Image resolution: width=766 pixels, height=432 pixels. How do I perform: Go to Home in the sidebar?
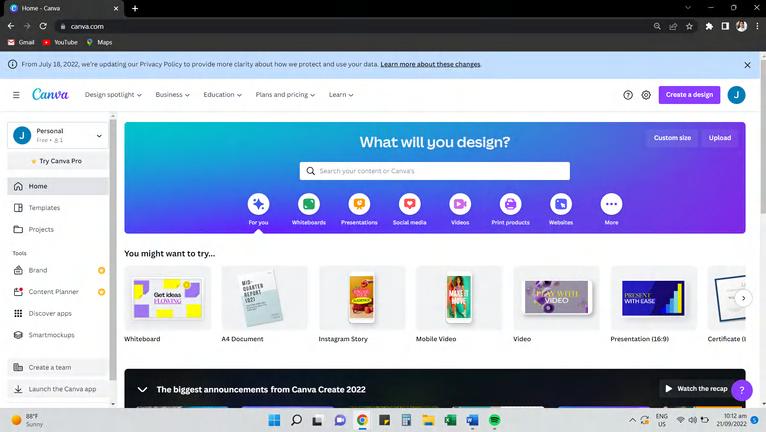pos(58,186)
